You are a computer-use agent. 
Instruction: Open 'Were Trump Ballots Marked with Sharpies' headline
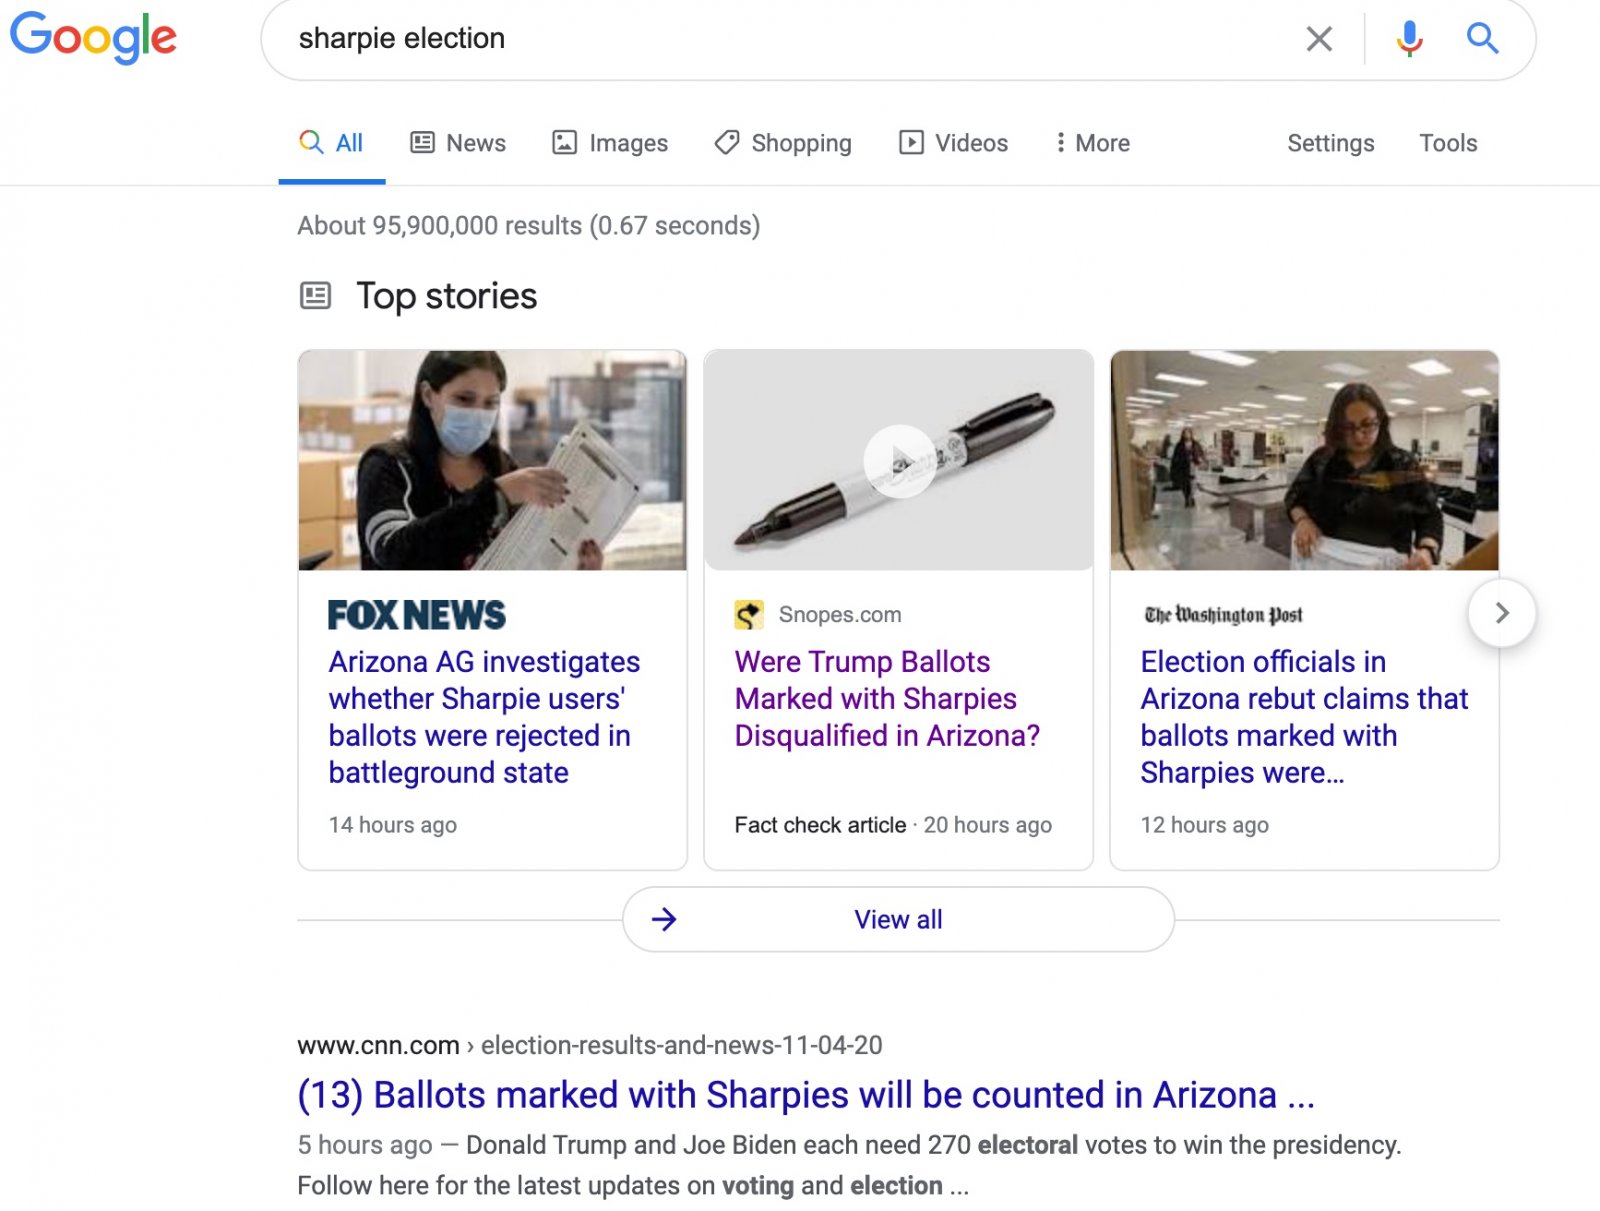(x=887, y=698)
